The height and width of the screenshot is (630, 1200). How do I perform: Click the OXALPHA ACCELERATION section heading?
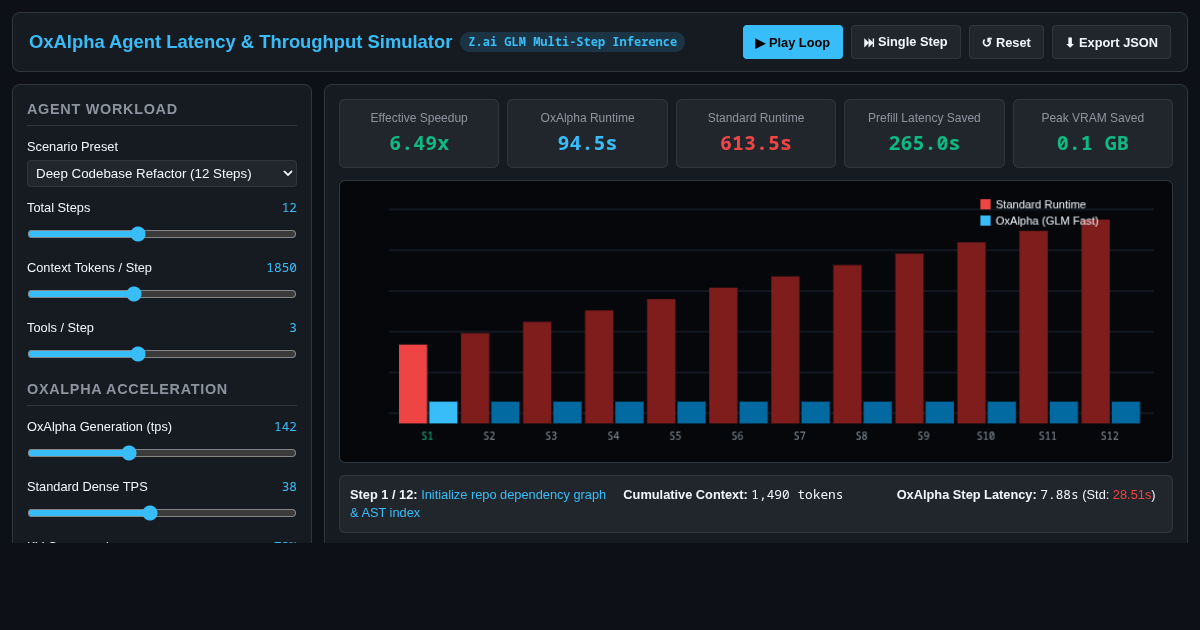(x=127, y=389)
